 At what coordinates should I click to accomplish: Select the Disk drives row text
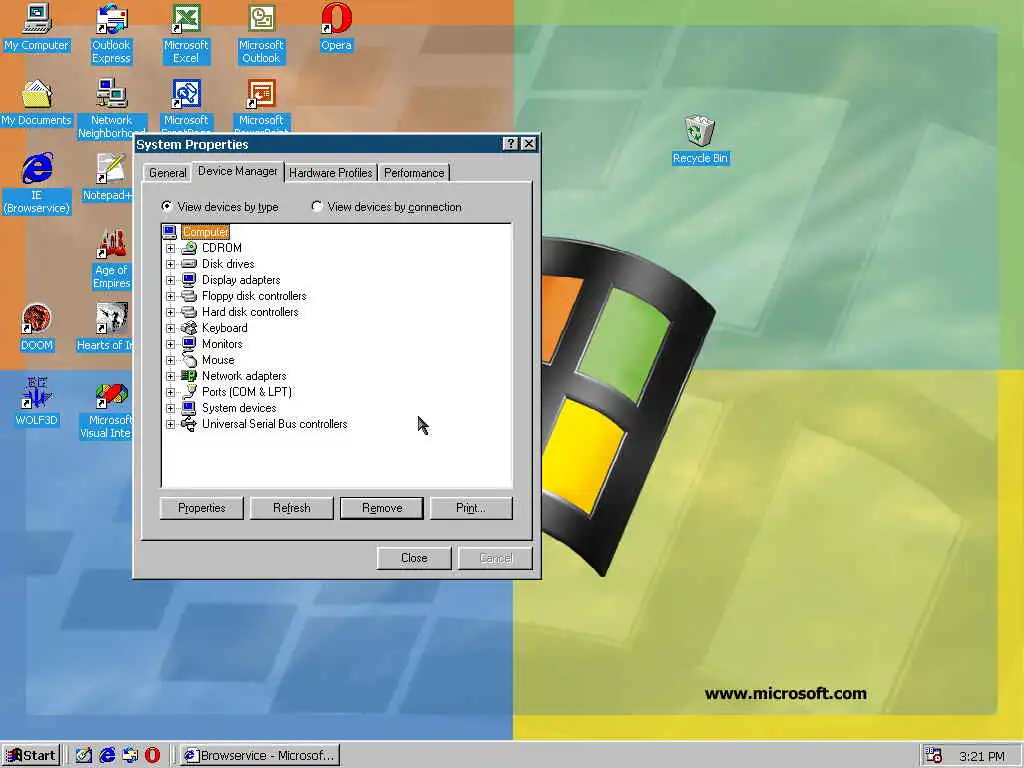point(228,264)
